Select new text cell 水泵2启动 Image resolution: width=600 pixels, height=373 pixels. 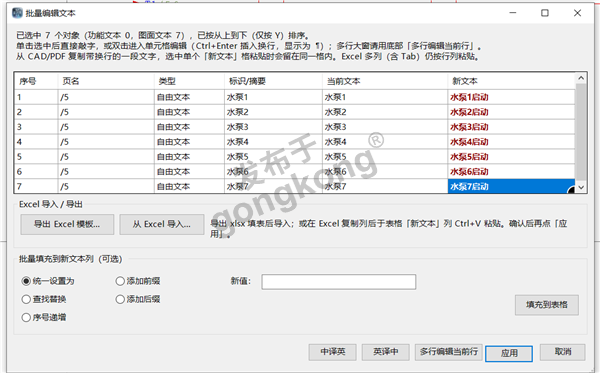[511, 112]
